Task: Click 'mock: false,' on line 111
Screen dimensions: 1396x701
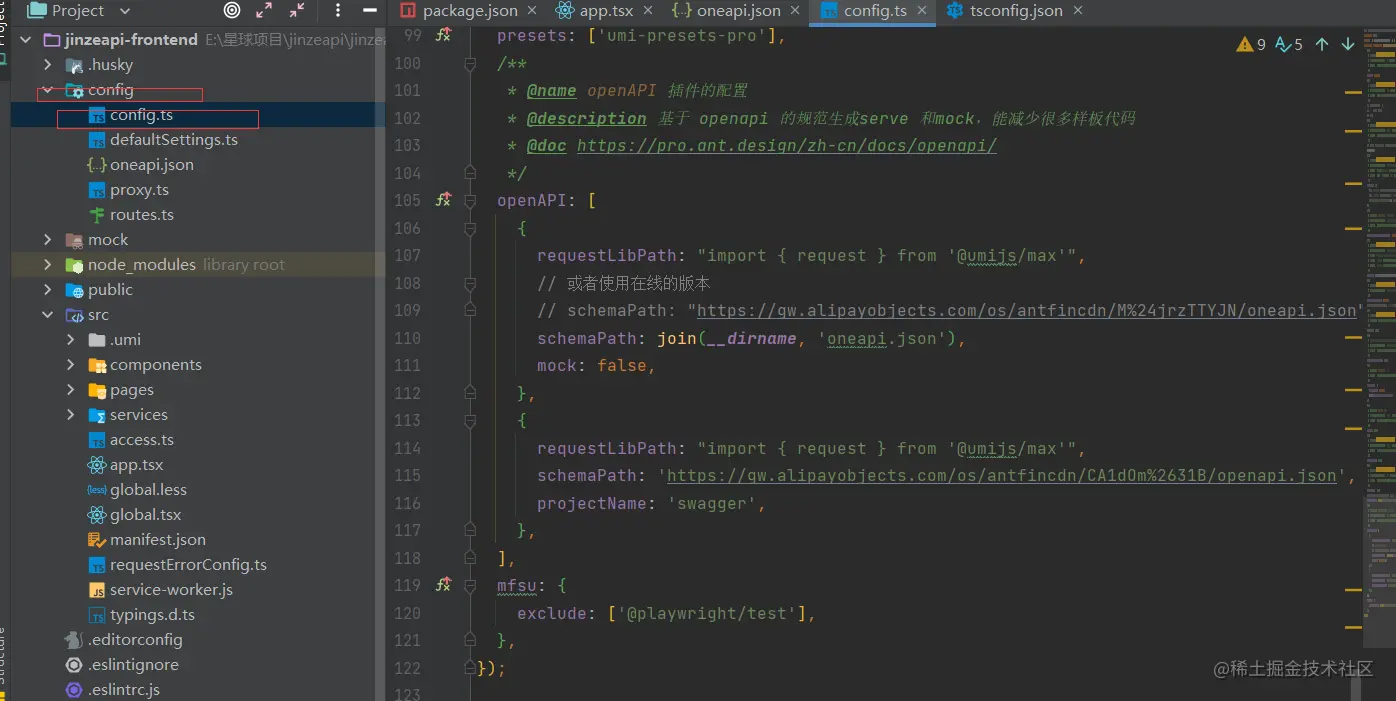Action: tap(596, 366)
